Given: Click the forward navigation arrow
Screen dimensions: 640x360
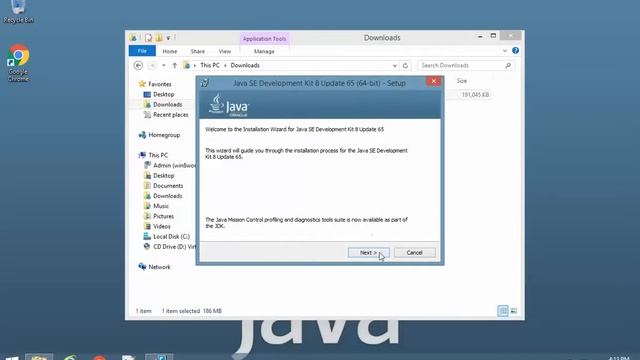Looking at the screenshot, I should click(x=152, y=65).
